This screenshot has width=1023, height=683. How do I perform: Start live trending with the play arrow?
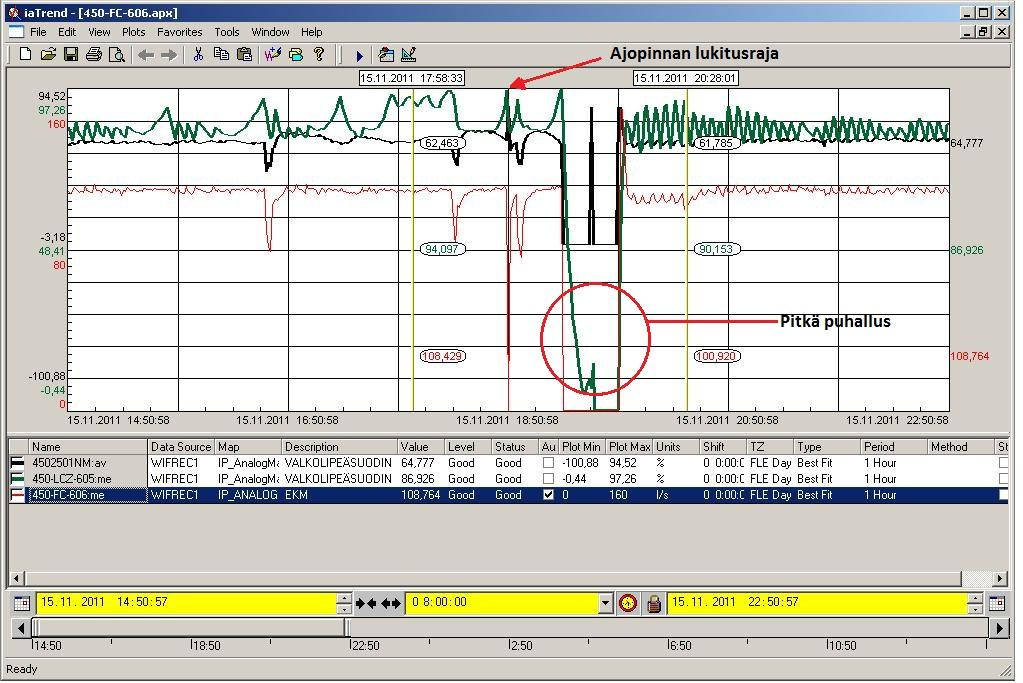359,56
